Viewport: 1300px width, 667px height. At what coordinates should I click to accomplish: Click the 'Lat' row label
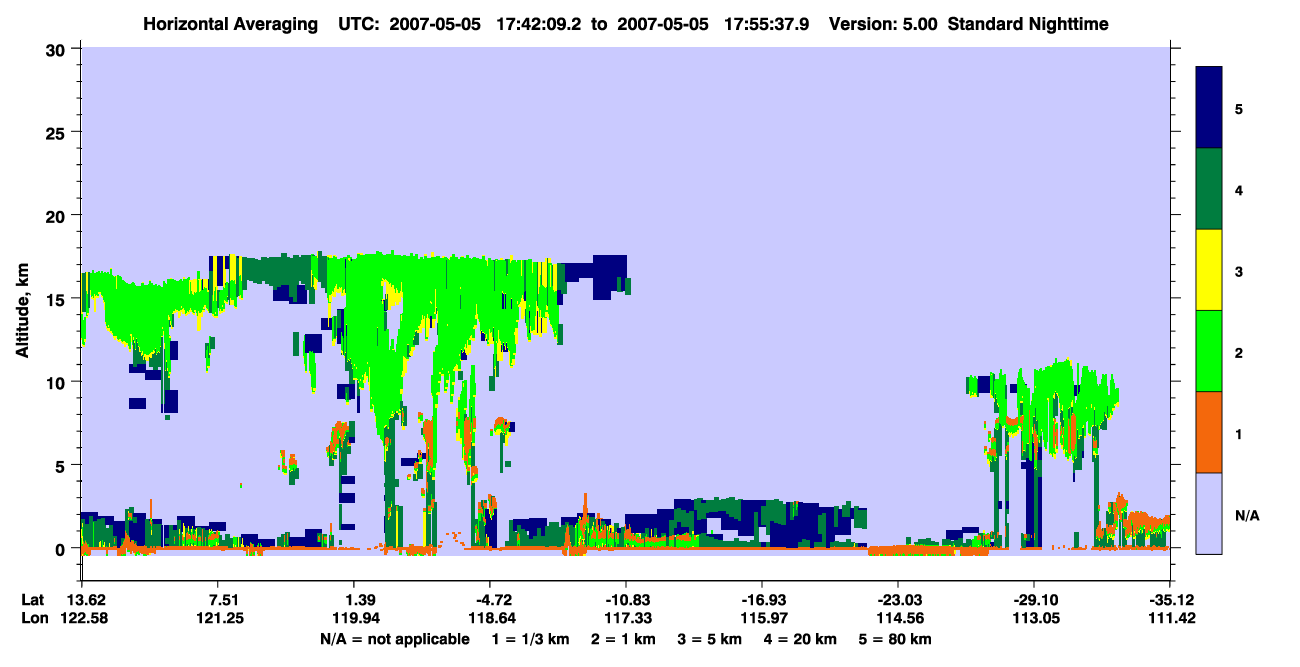32,599
